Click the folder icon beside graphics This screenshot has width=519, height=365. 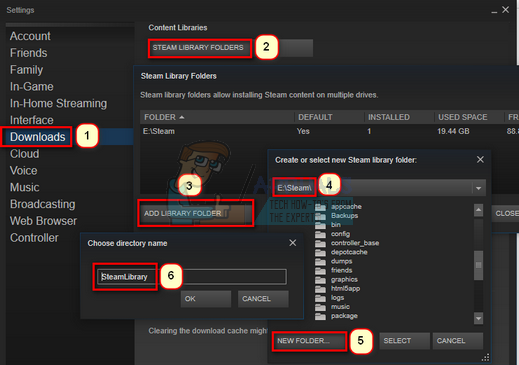pos(320,279)
